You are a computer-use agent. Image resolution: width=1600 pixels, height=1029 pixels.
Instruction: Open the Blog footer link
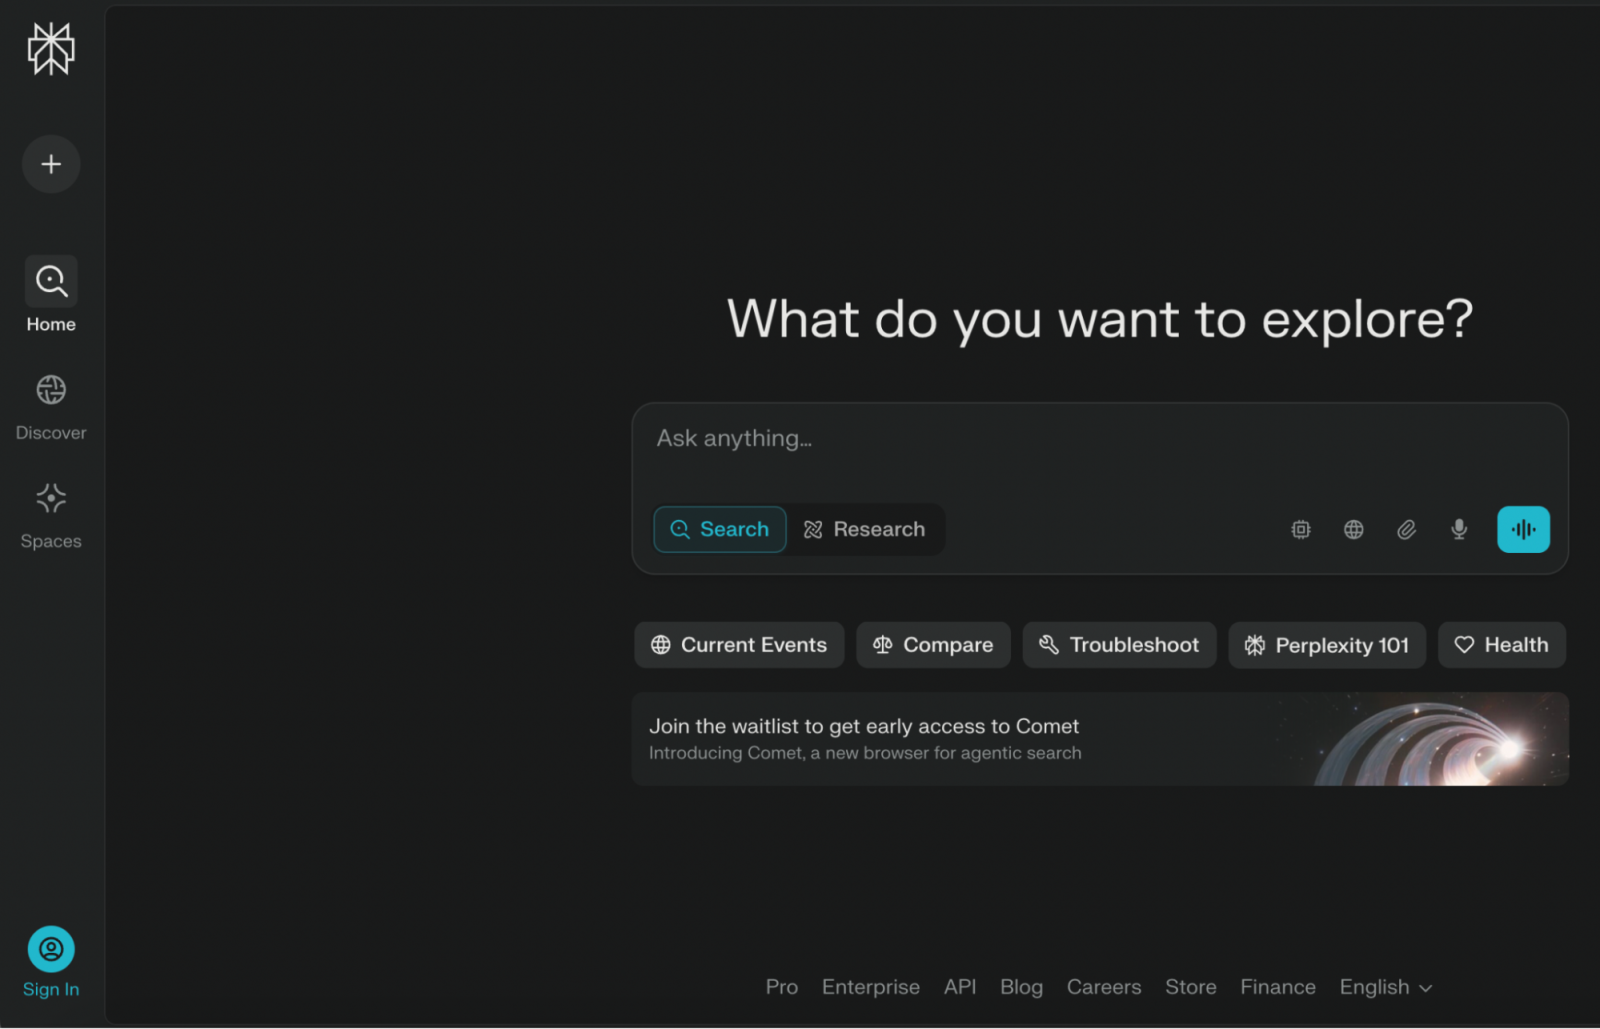(1021, 987)
